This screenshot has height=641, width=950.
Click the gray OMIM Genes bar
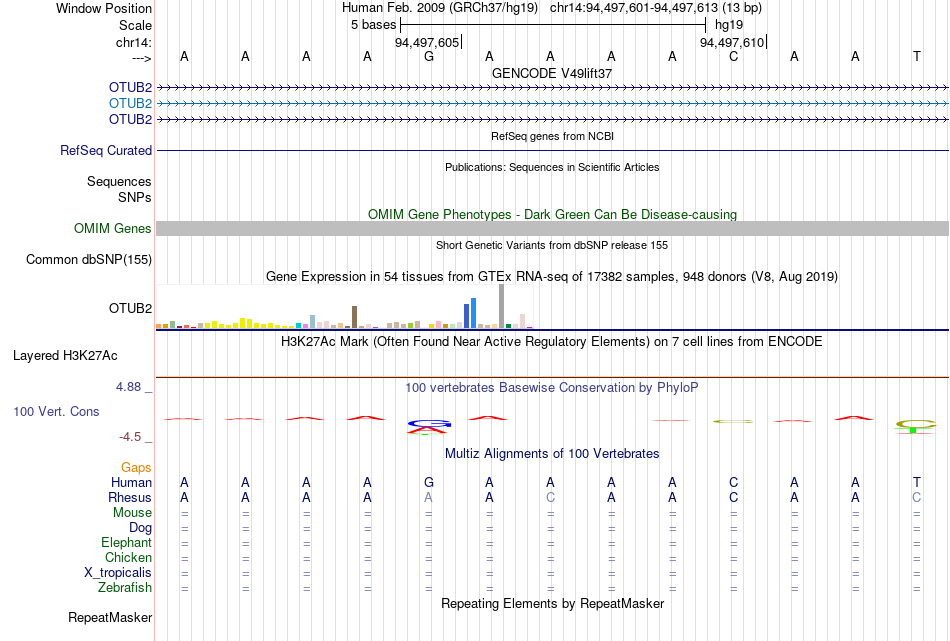pos(552,228)
